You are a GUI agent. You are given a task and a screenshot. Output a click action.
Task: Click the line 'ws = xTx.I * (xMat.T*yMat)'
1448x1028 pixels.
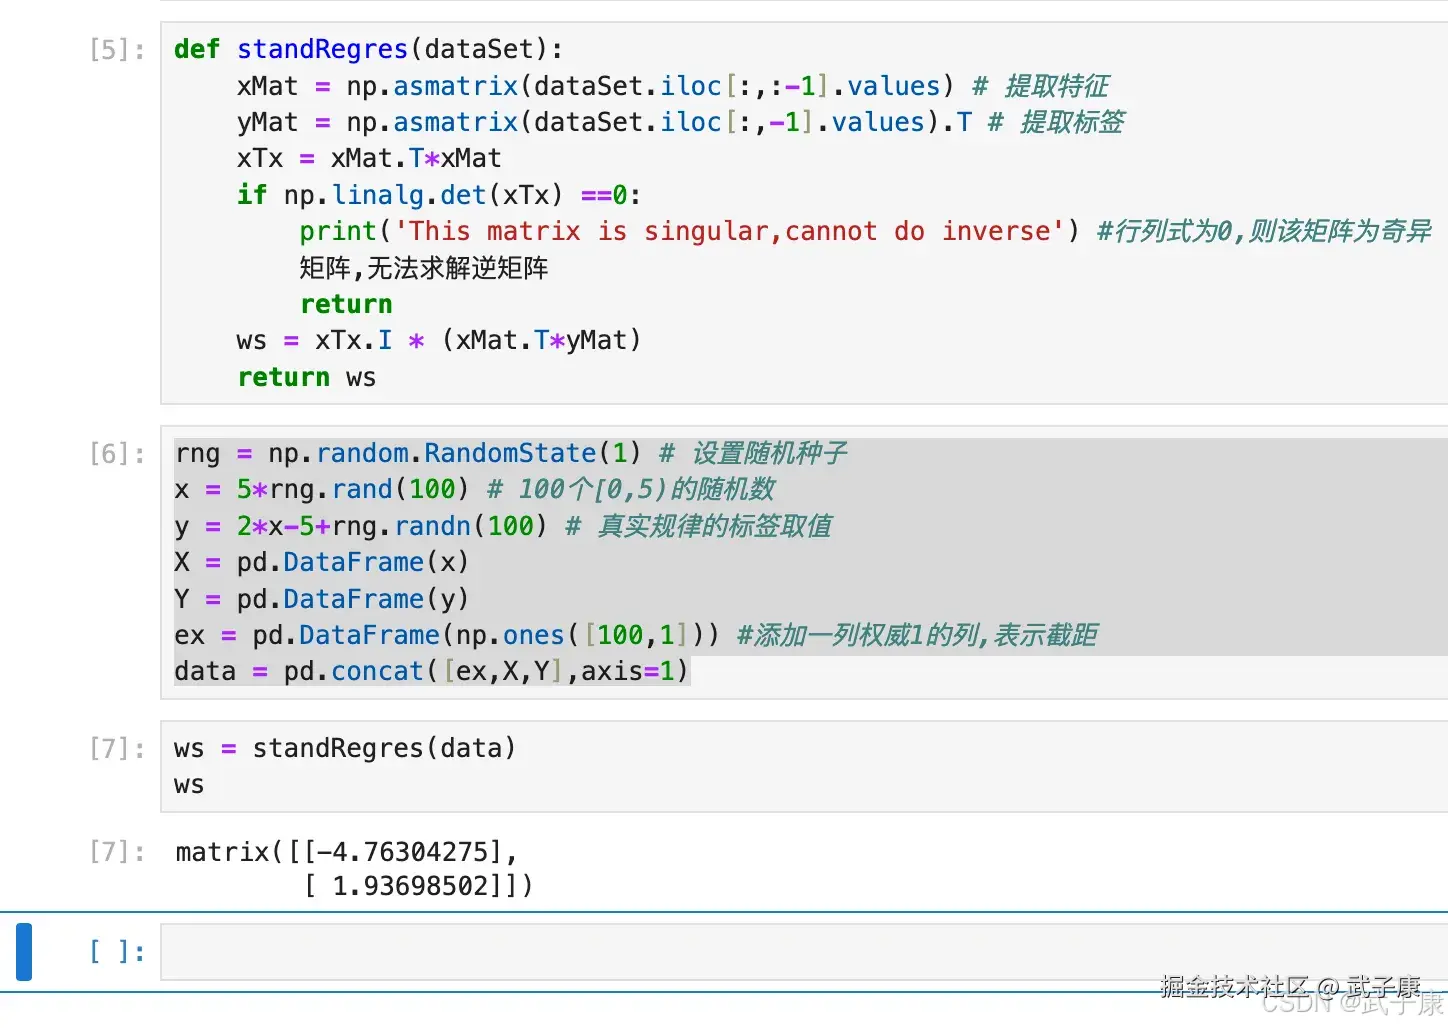pos(439,340)
